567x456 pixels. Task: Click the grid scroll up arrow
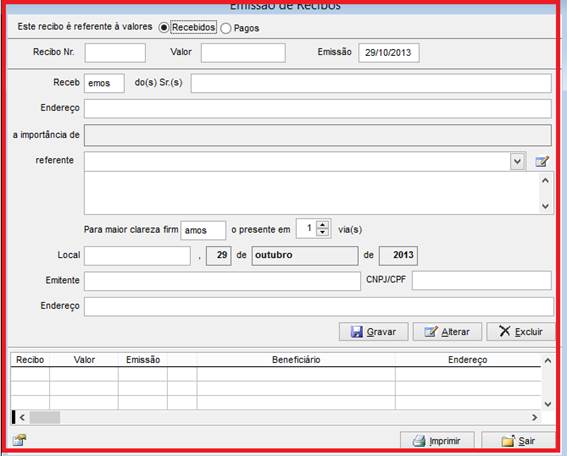coord(547,361)
